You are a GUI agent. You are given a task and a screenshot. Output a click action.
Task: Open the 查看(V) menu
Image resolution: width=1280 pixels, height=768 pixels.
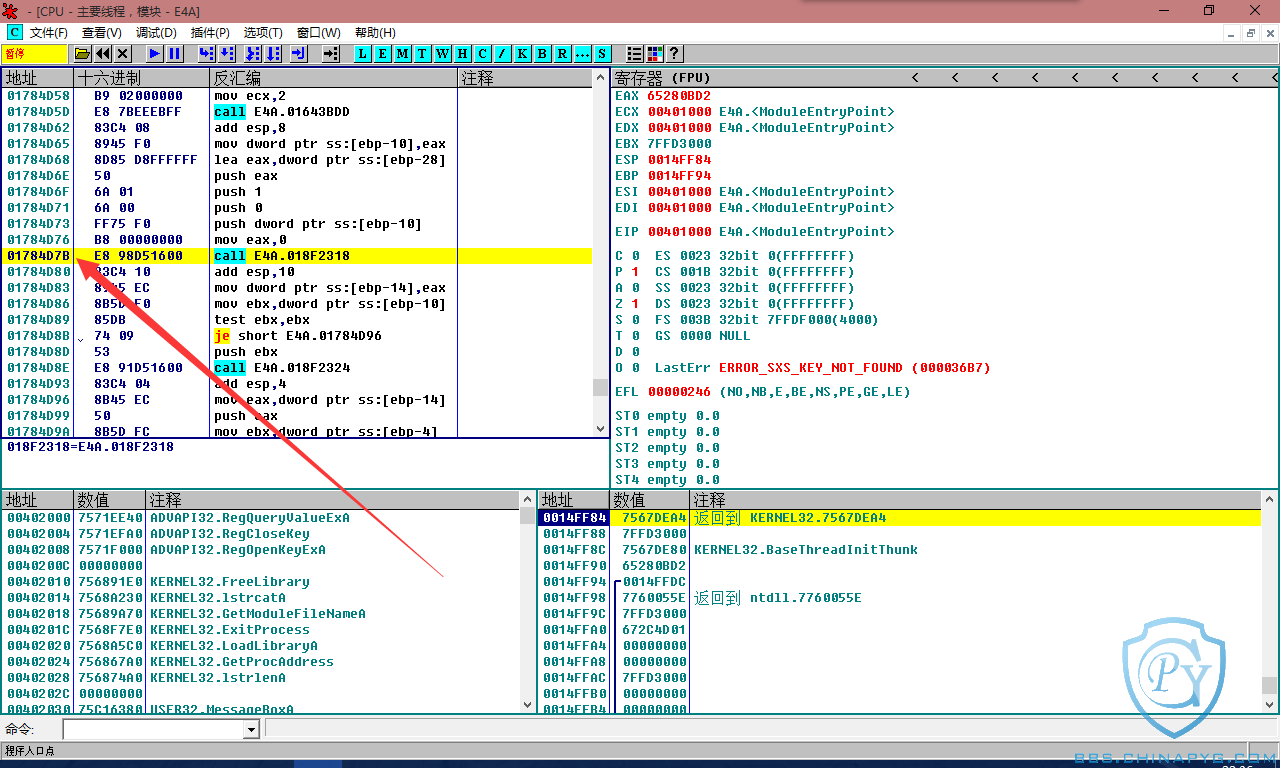point(102,33)
